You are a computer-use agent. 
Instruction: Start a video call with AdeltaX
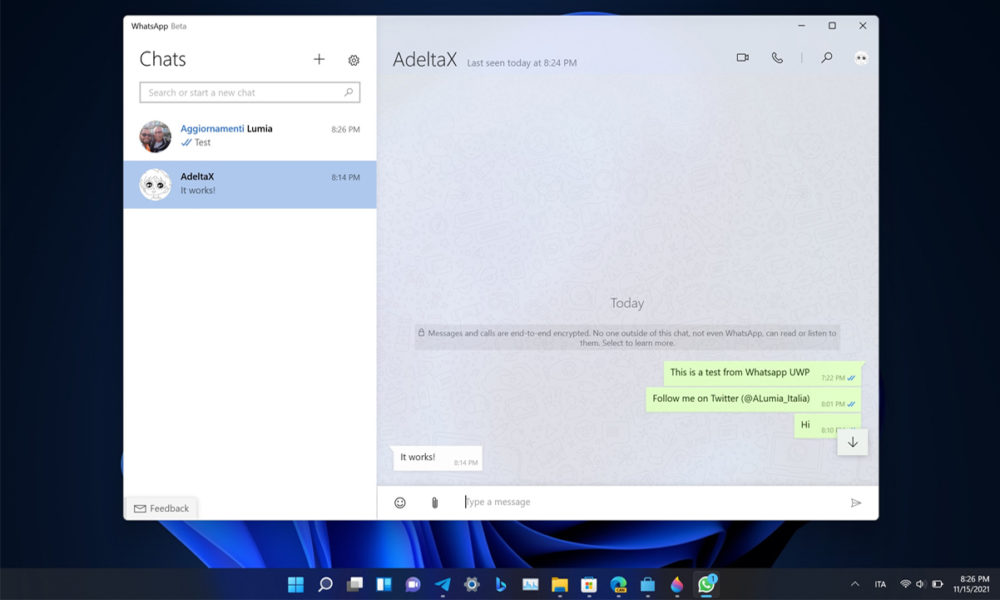[742, 57]
